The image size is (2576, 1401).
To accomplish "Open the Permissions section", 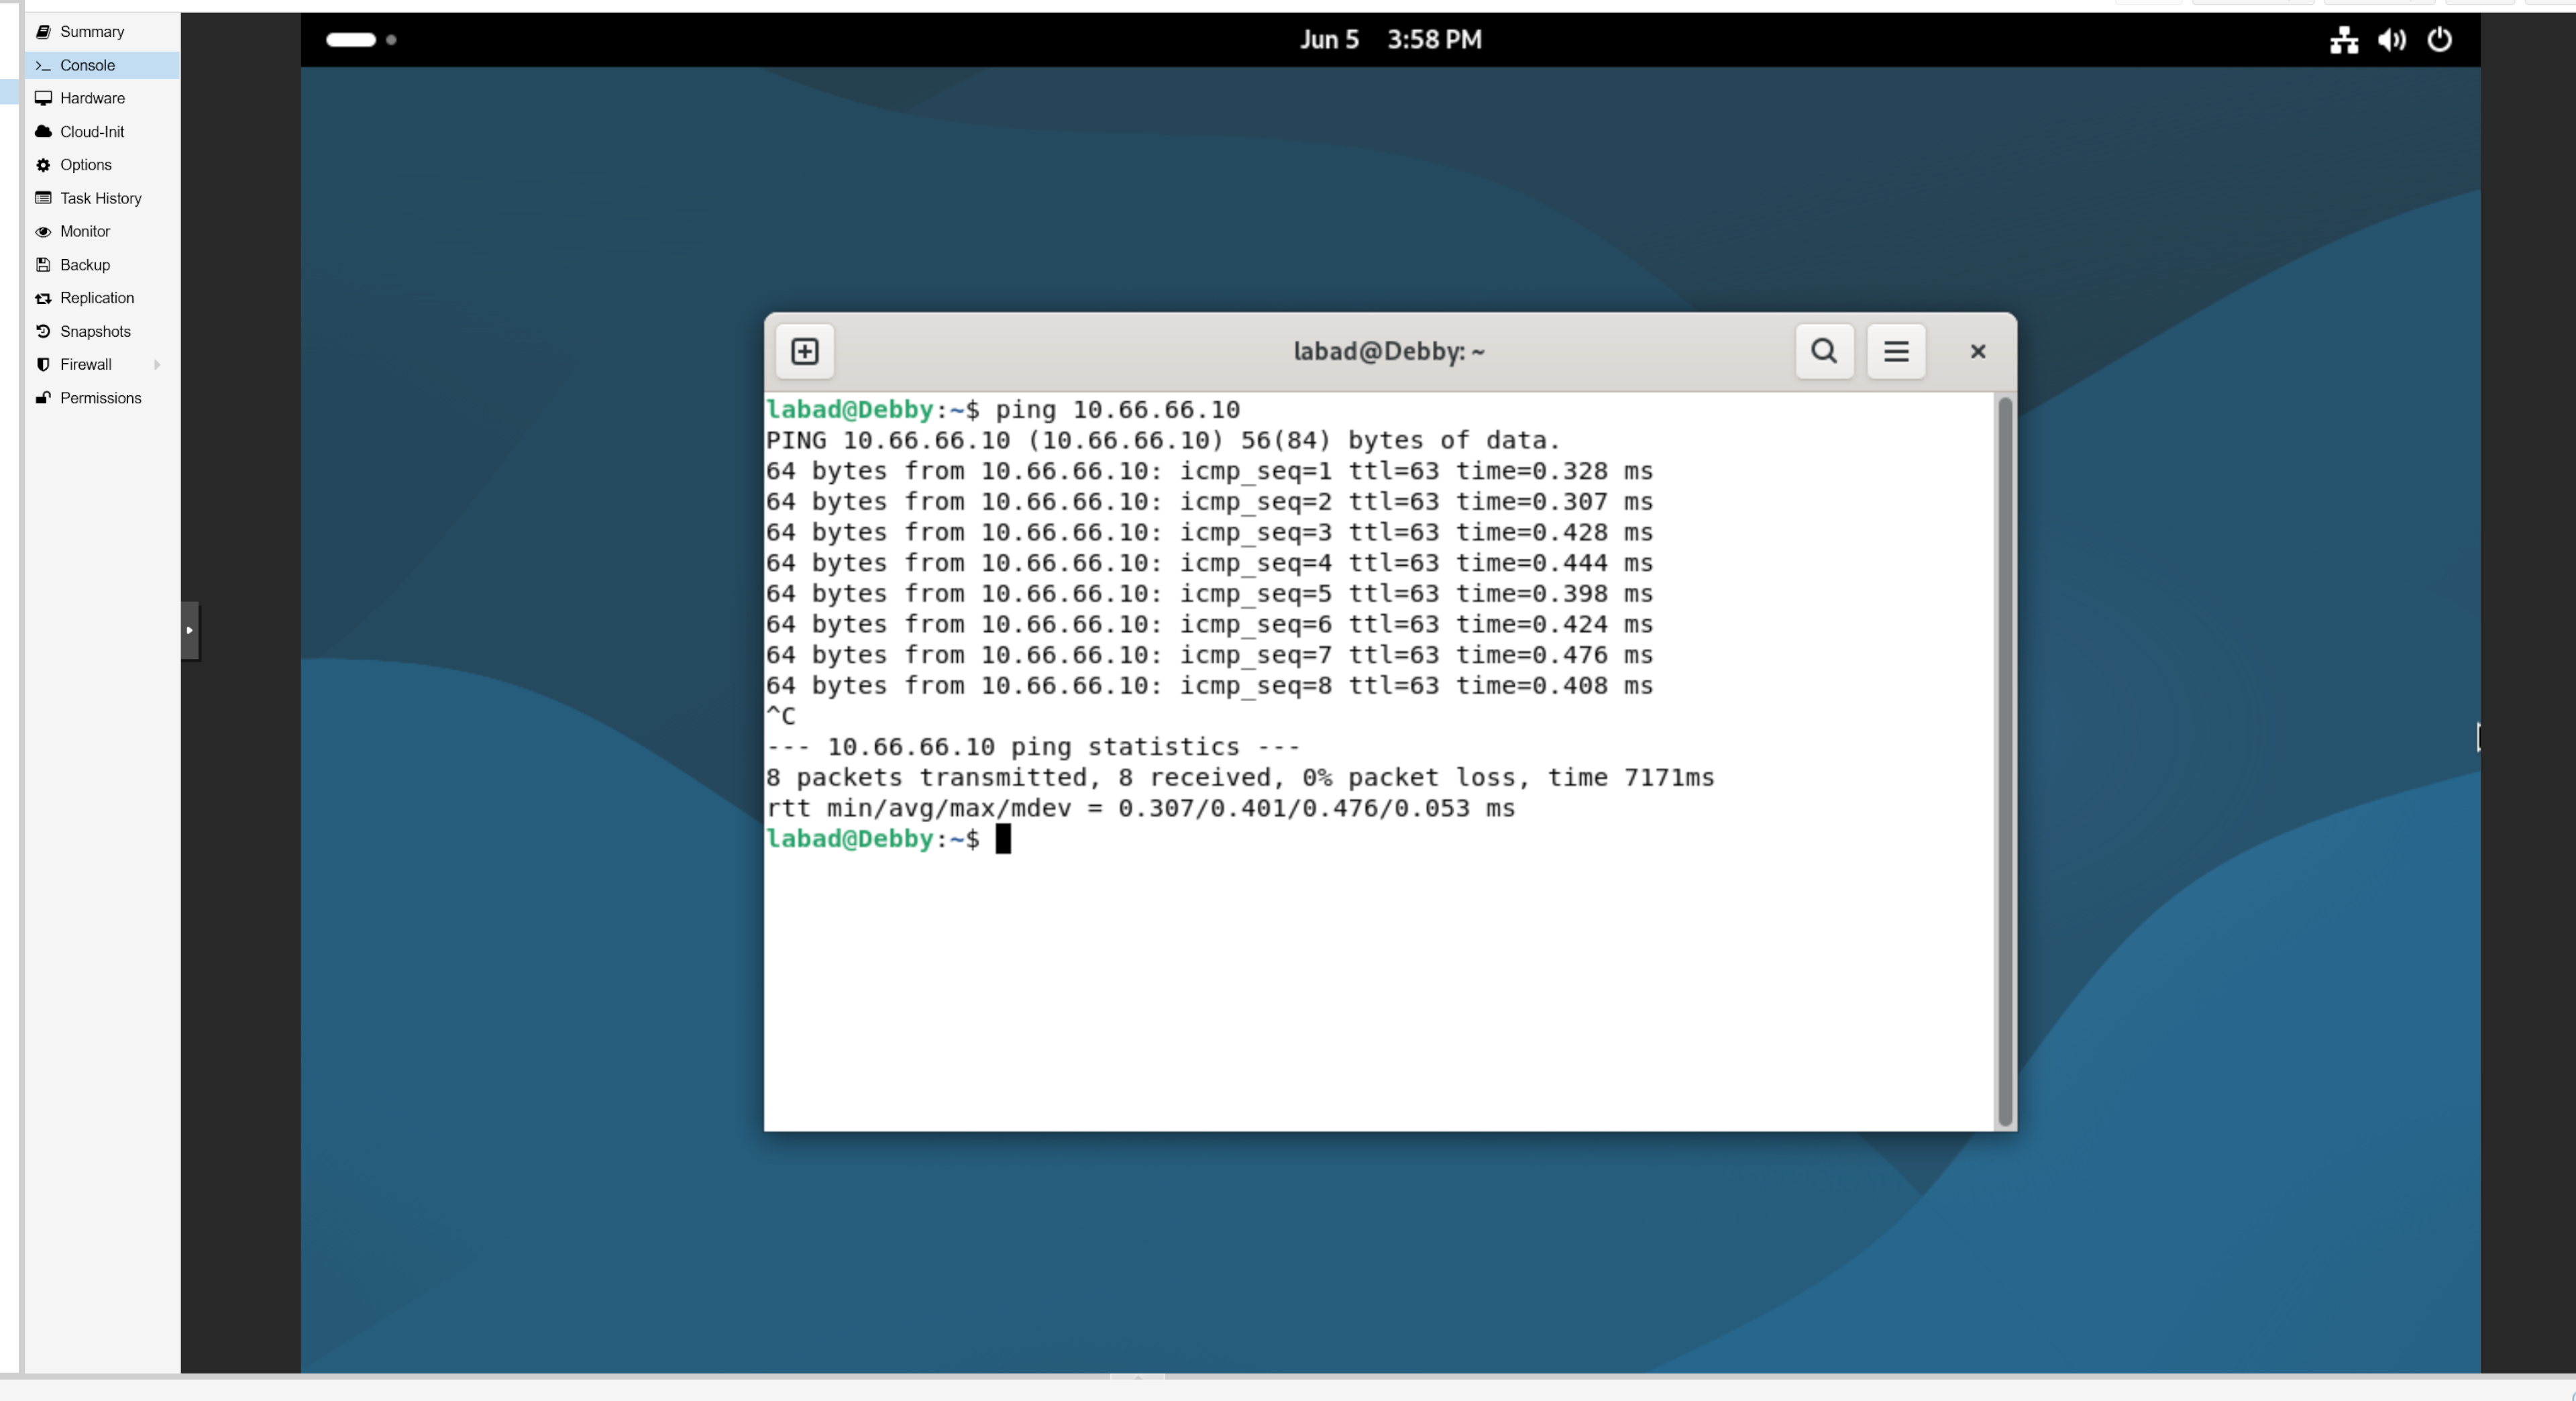I will click(x=102, y=398).
